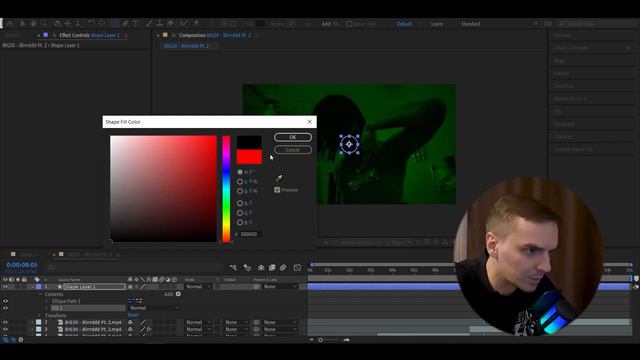Open layer 2 Mode Normal dropdown
The width and height of the screenshot is (640, 360).
(198, 322)
